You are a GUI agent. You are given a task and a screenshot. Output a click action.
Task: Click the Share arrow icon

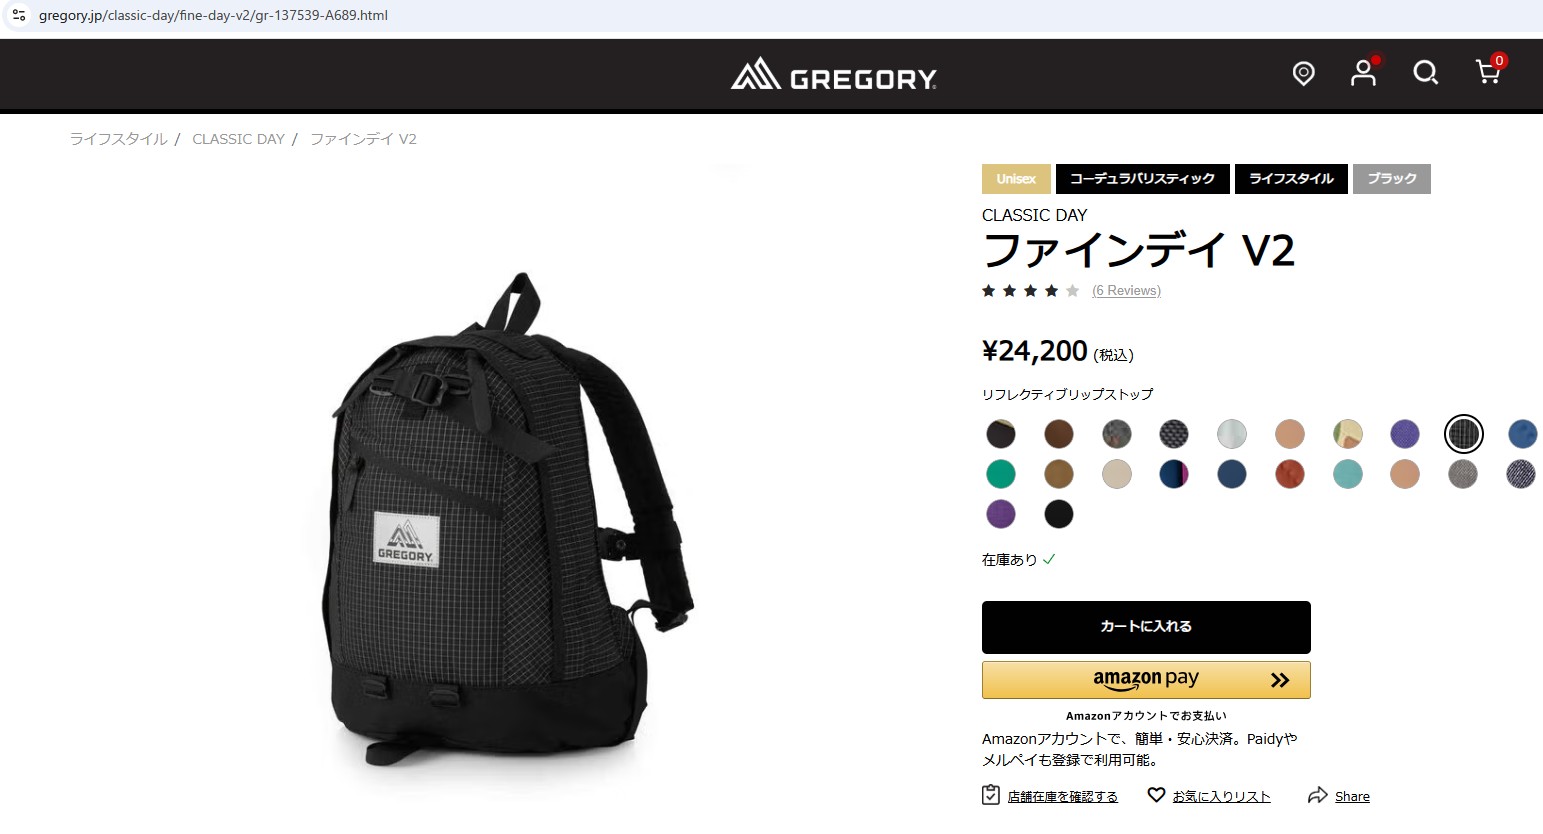[1318, 796]
